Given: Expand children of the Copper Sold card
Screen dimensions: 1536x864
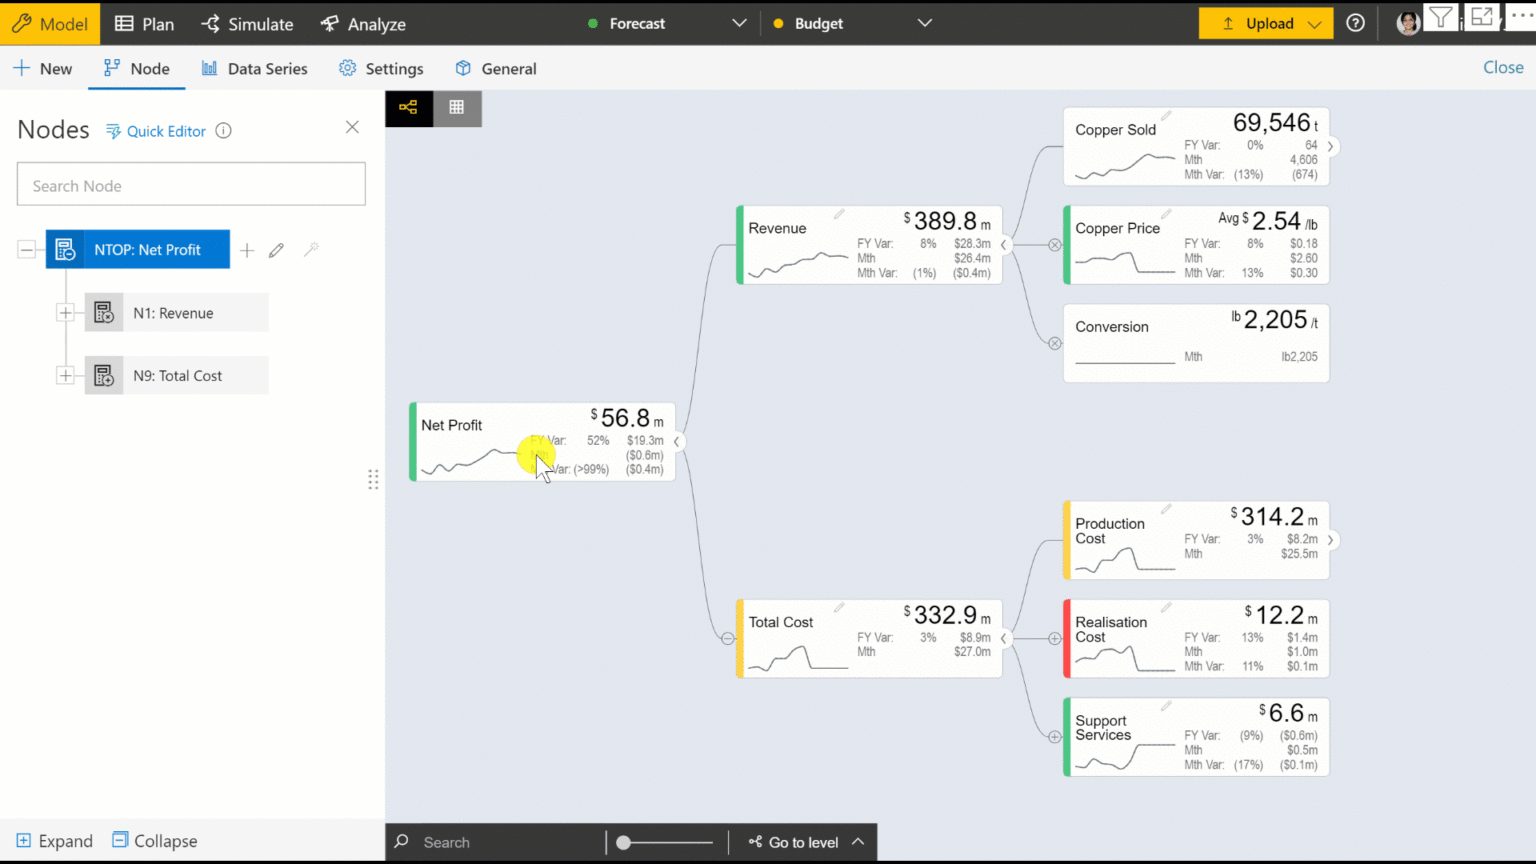Looking at the screenshot, I should (1330, 146).
